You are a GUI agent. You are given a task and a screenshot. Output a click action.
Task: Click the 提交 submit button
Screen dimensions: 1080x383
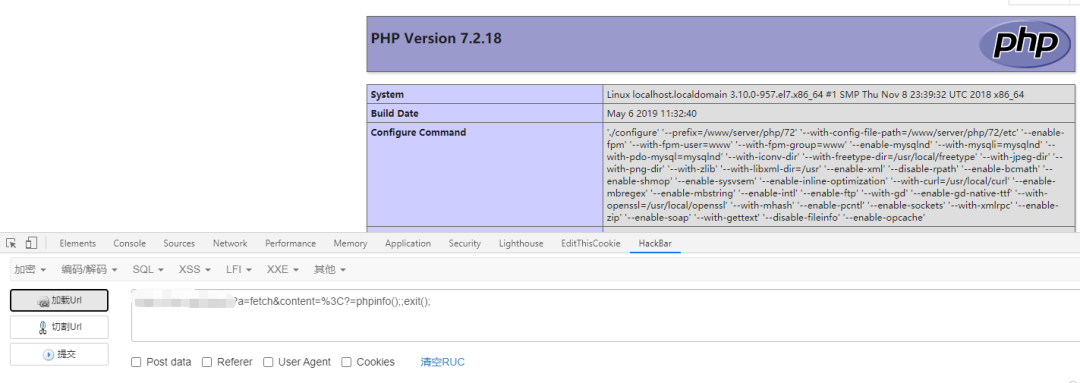tap(59, 354)
